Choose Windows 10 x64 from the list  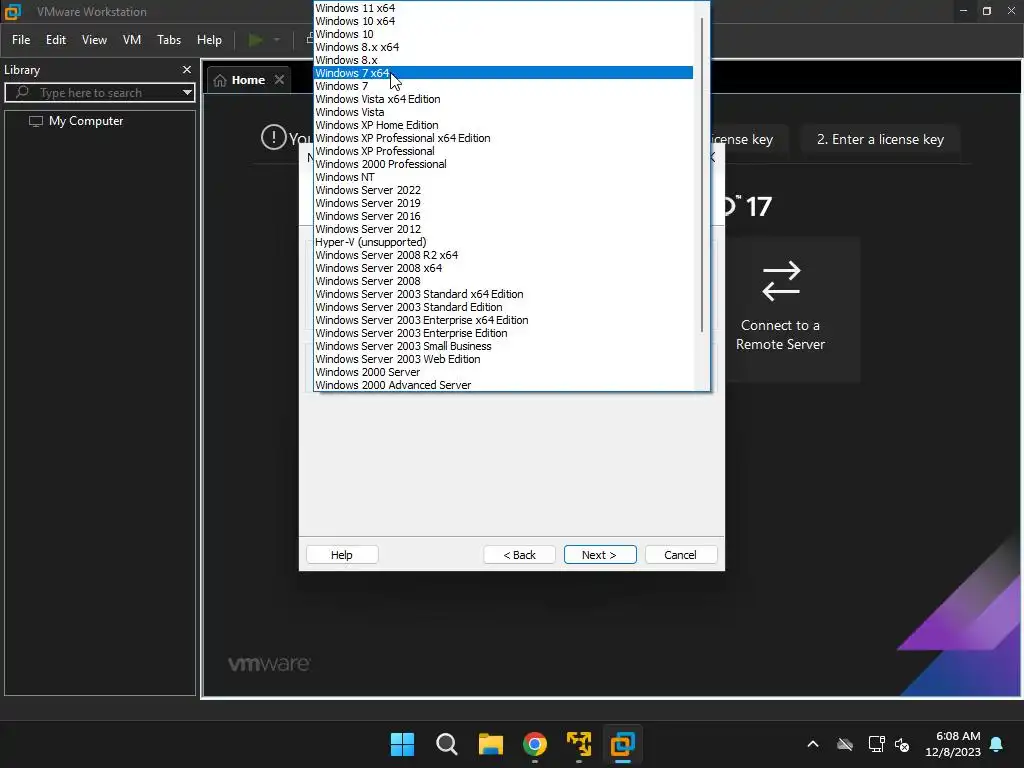[503, 21]
